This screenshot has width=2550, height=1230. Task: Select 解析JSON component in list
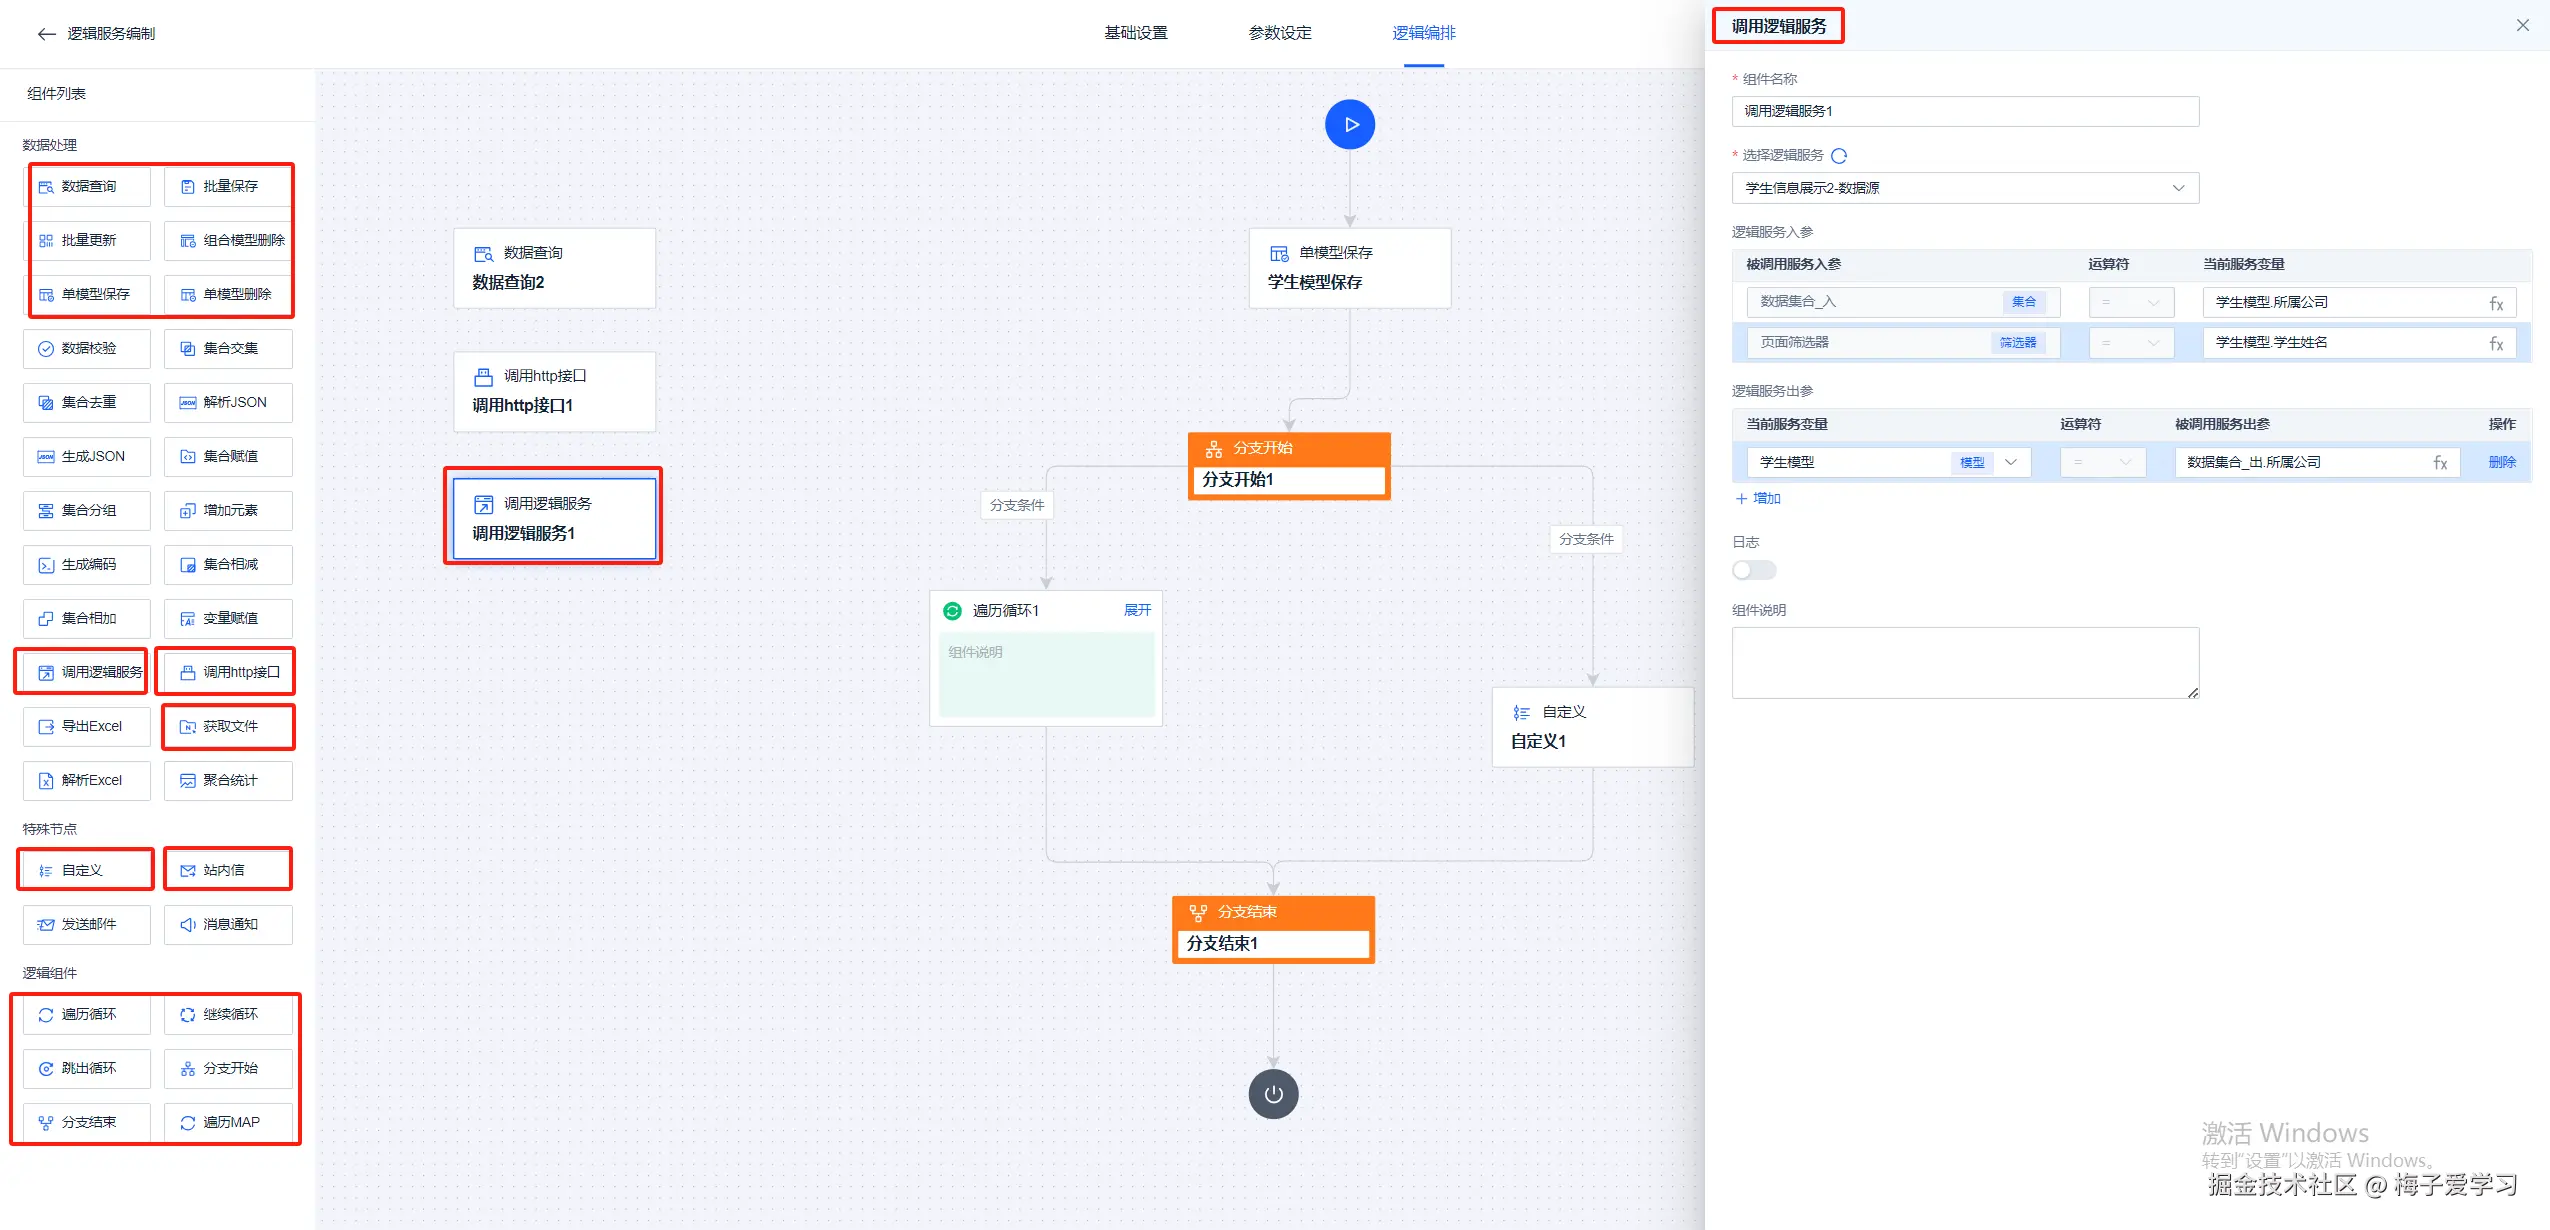pyautogui.click(x=229, y=403)
